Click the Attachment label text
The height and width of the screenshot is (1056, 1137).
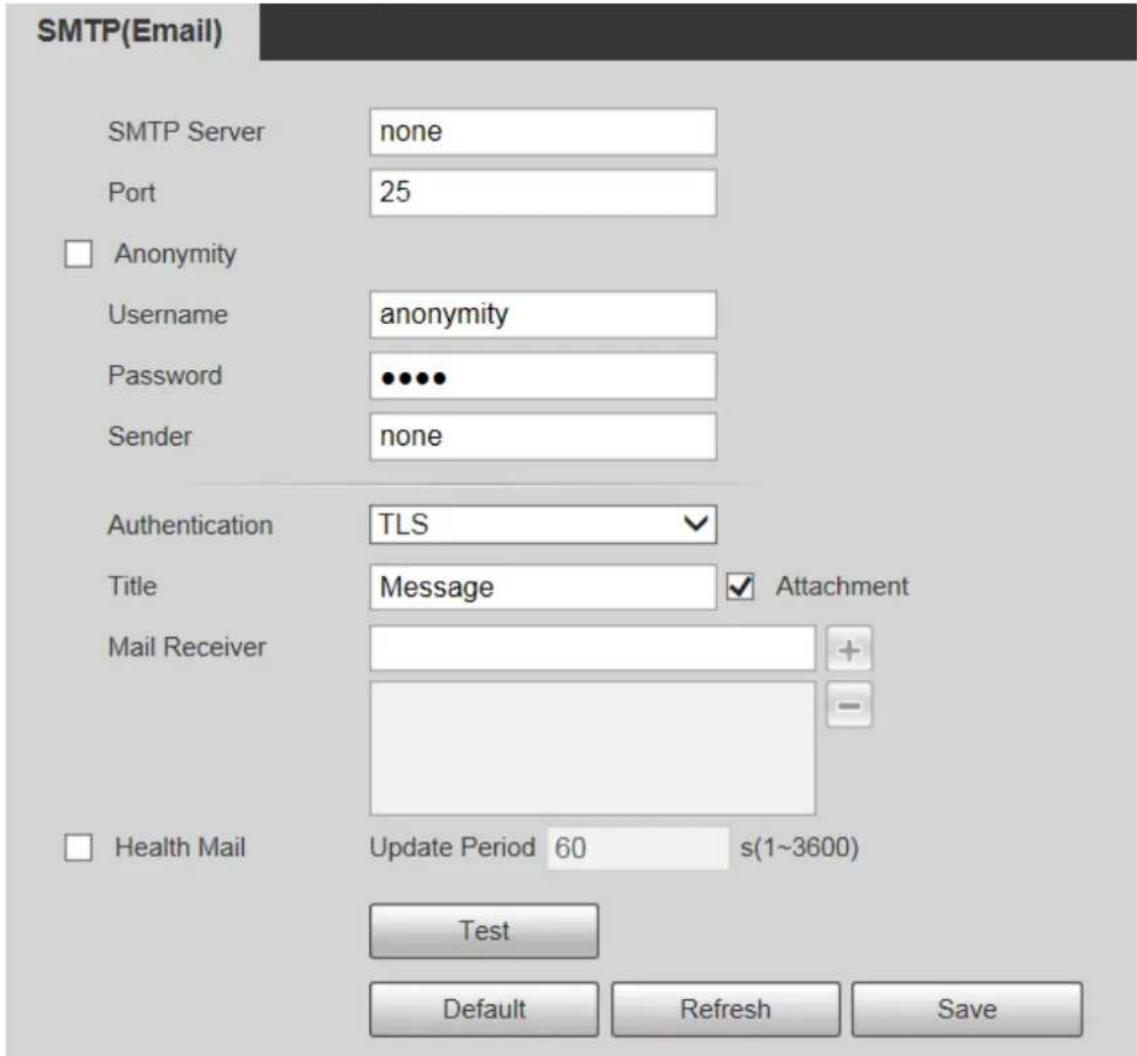tap(842, 586)
